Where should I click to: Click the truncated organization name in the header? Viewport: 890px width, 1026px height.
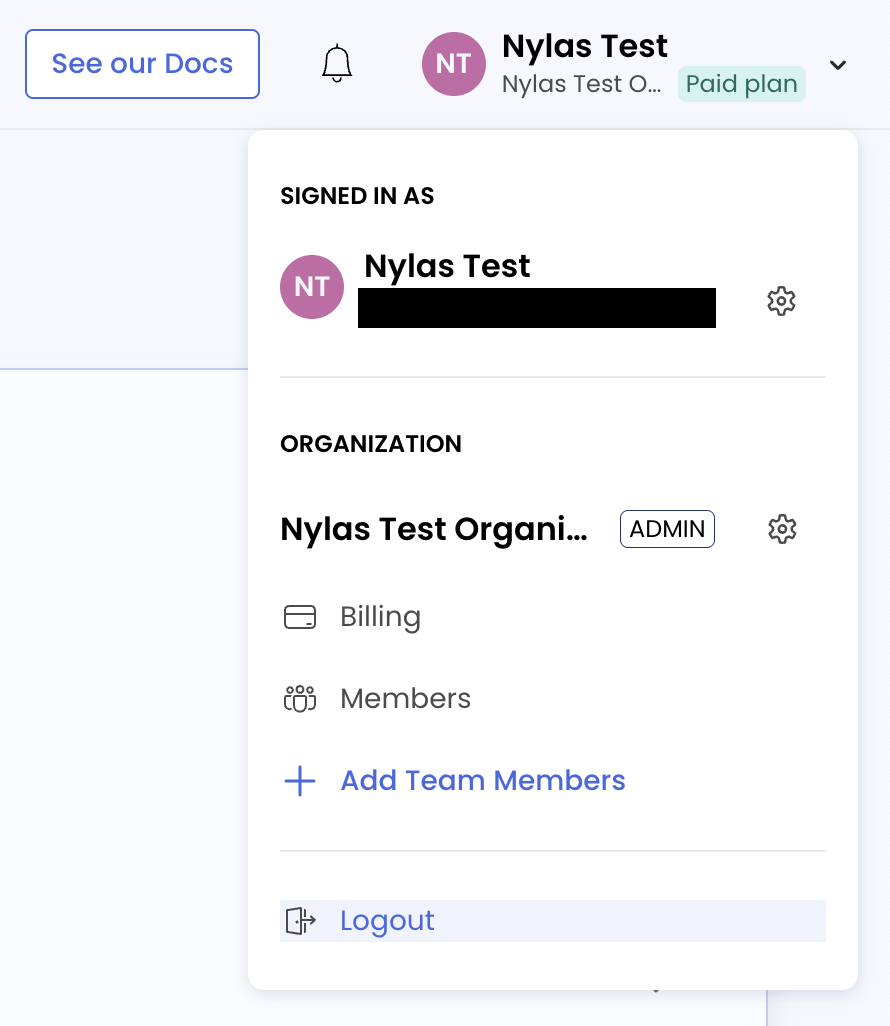[581, 84]
